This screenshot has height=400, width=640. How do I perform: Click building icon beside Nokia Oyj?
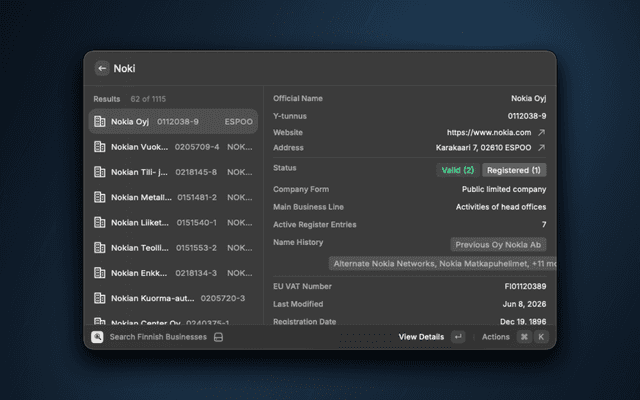pyautogui.click(x=100, y=121)
